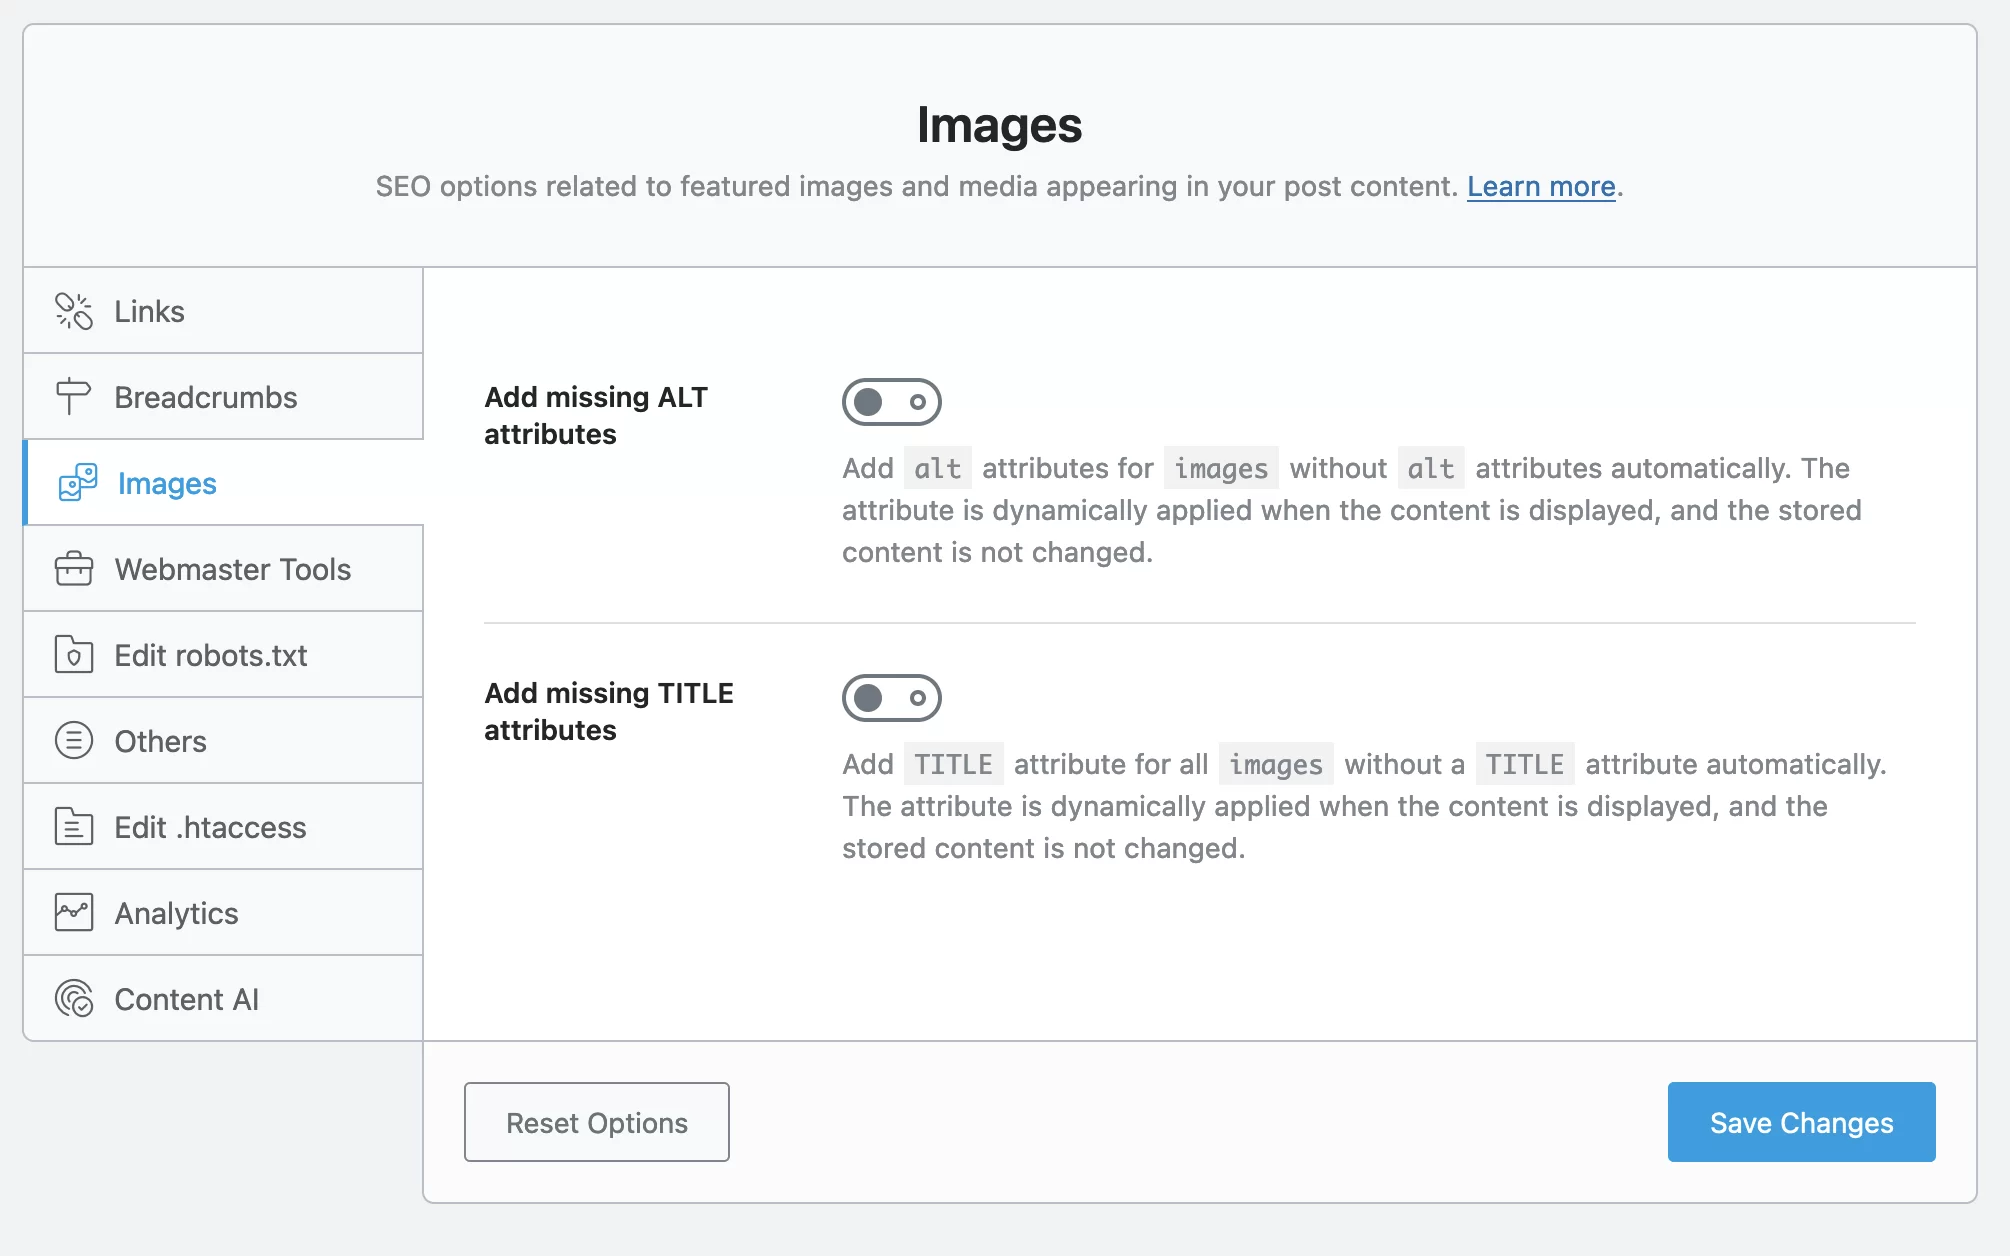Click the Edit robots.txt sidebar icon
The image size is (2010, 1256).
tap(74, 654)
